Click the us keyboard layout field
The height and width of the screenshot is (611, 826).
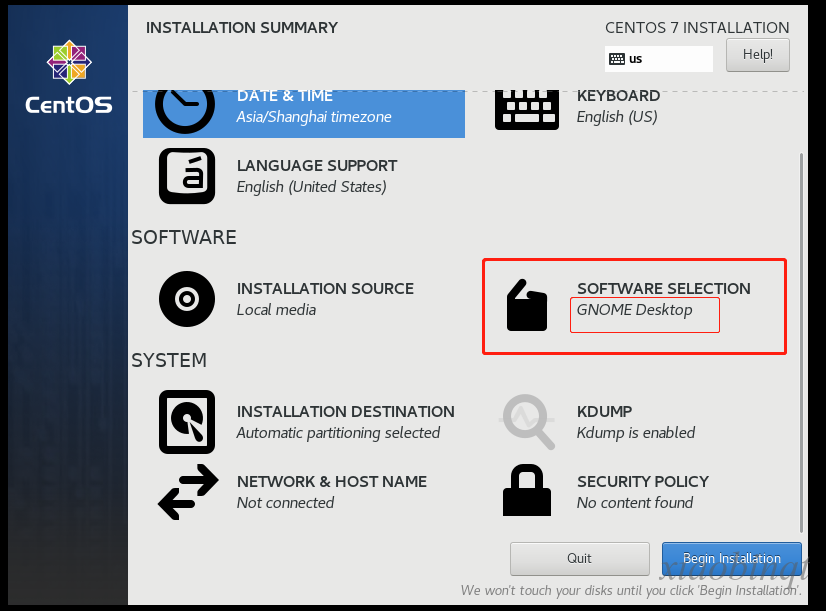658,58
